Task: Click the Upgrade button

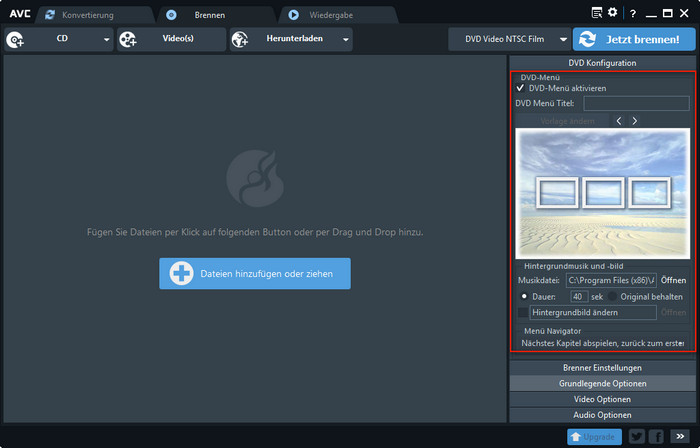Action: pos(594,437)
